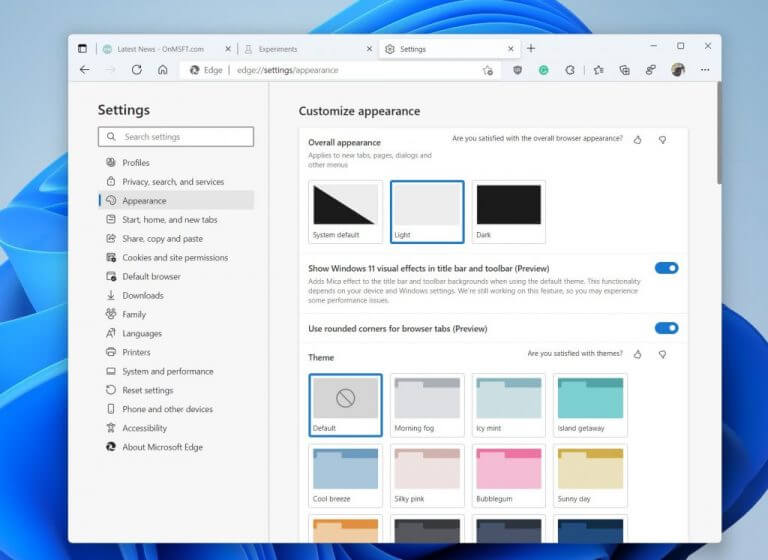Open Downloads settings
768x560 pixels.
coord(176,295)
